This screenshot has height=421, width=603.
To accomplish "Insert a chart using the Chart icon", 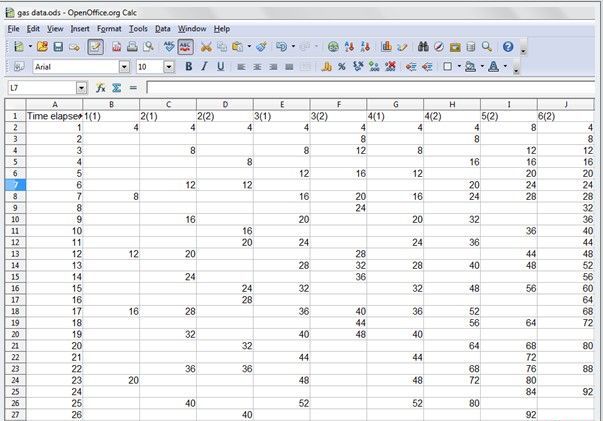I will pyautogui.click(x=384, y=47).
